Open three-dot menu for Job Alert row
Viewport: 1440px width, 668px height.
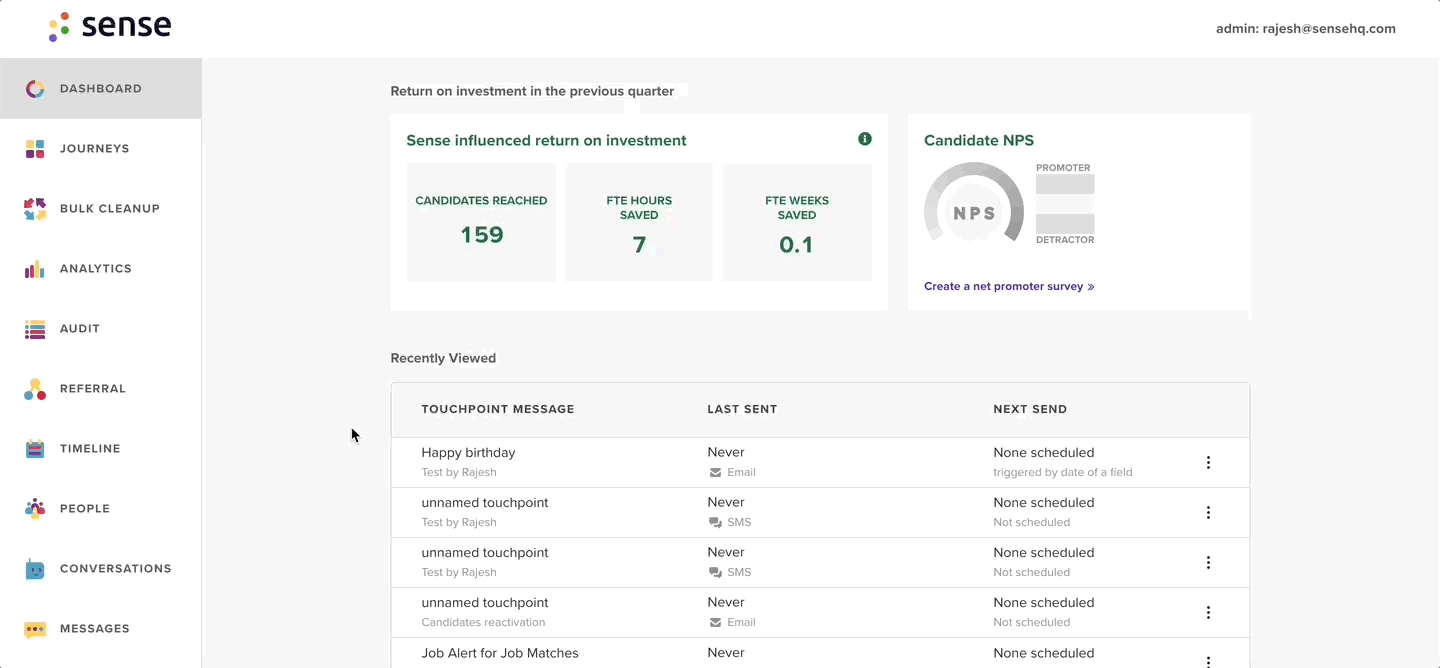[x=1208, y=661]
